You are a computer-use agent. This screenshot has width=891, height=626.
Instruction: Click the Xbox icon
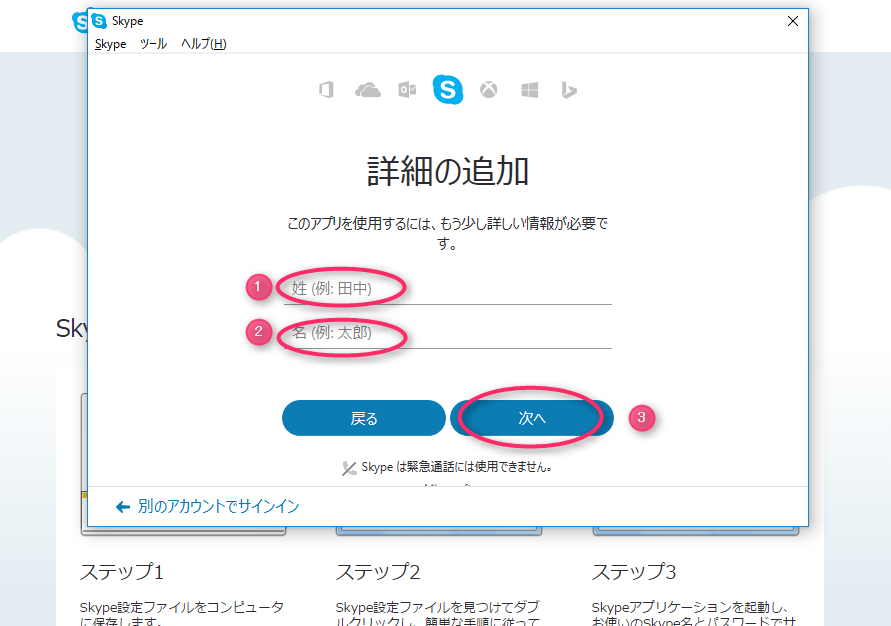click(x=489, y=90)
